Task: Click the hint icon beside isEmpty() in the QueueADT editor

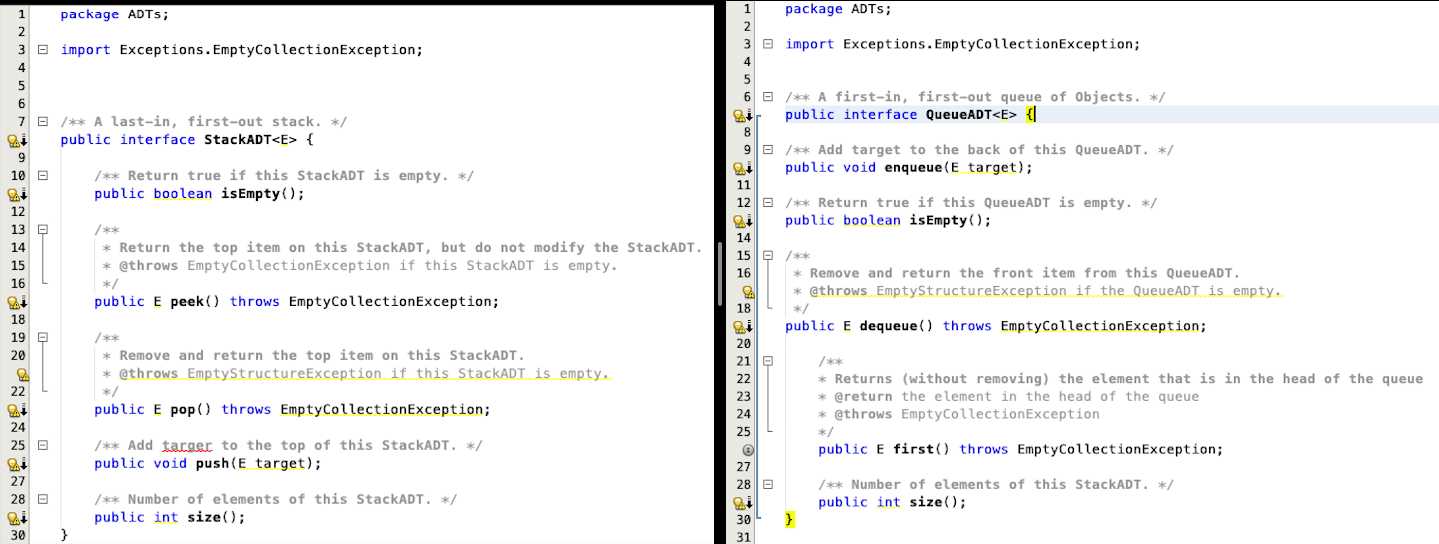Action: (x=743, y=221)
